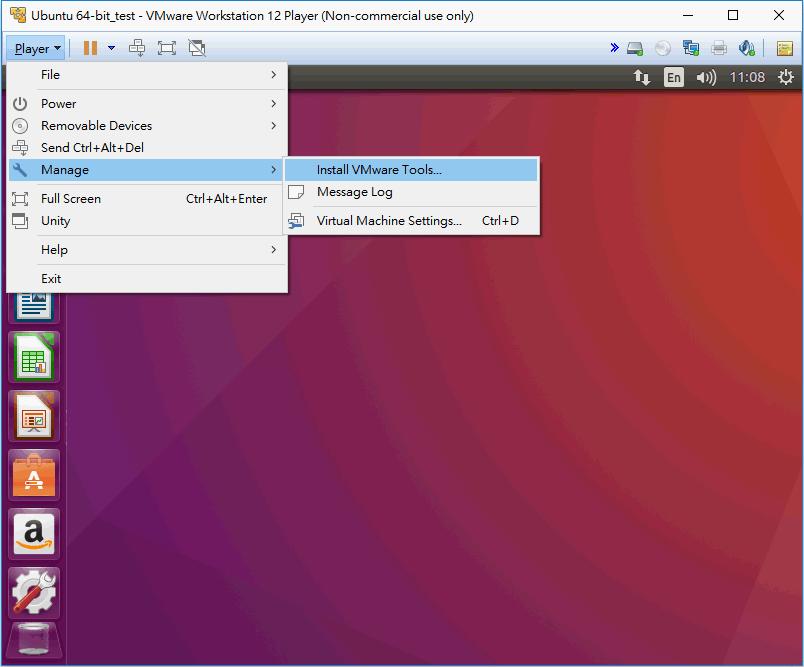Click the power icon beside Power
This screenshot has height=667, width=804.
tap(20, 104)
